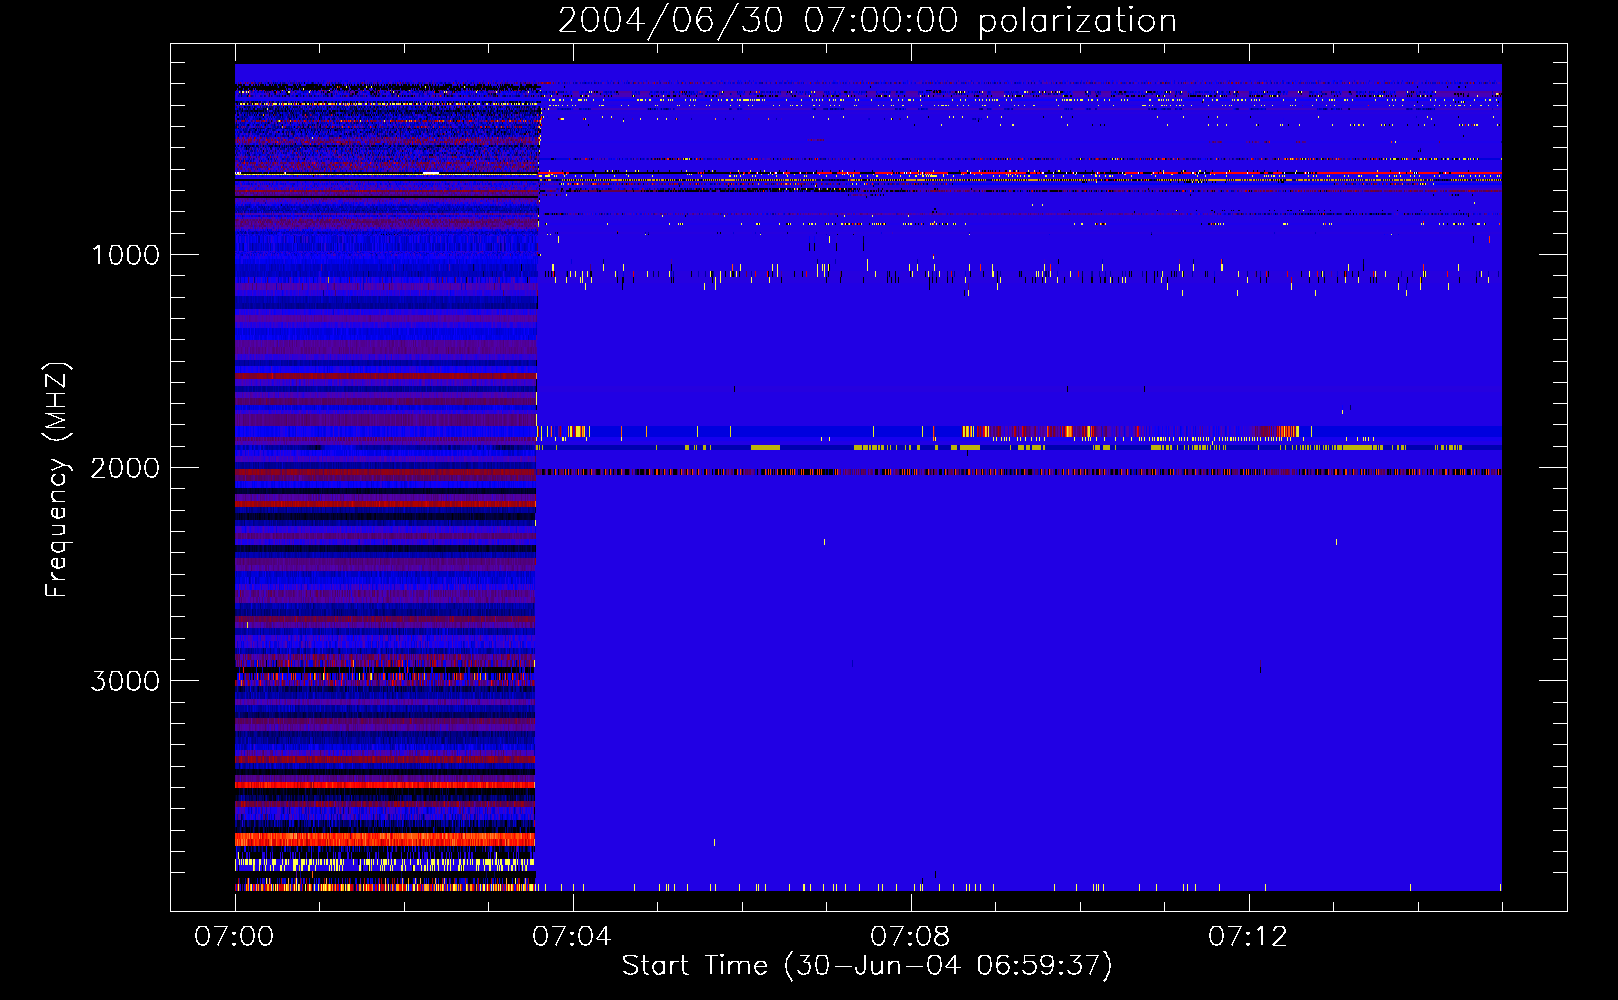Click the 07:04 time tick label

coord(572,937)
